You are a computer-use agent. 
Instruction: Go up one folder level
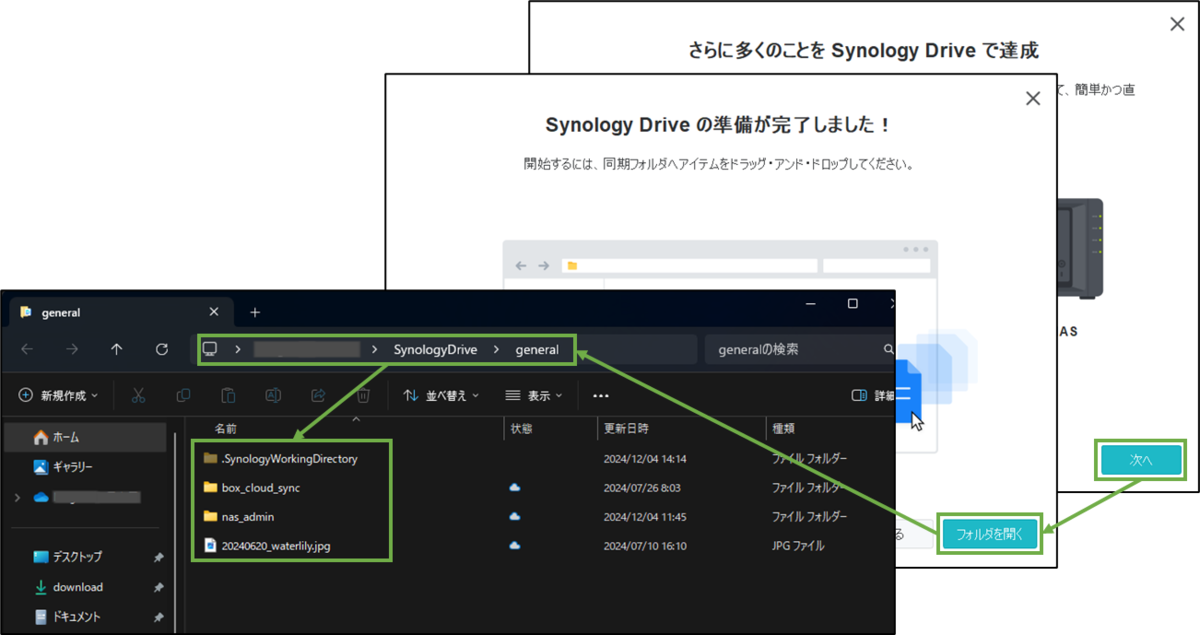click(x=117, y=349)
